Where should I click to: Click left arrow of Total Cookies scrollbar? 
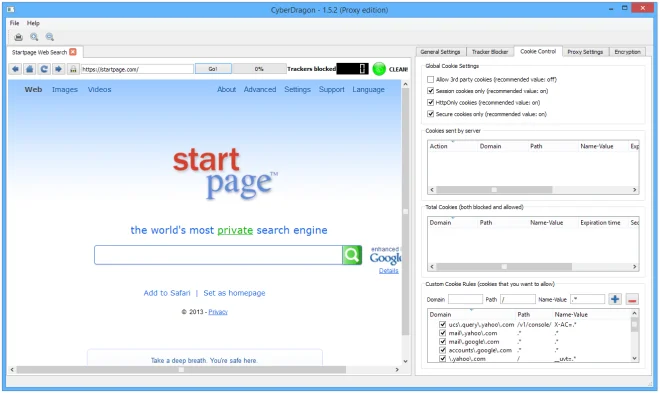tap(432, 267)
